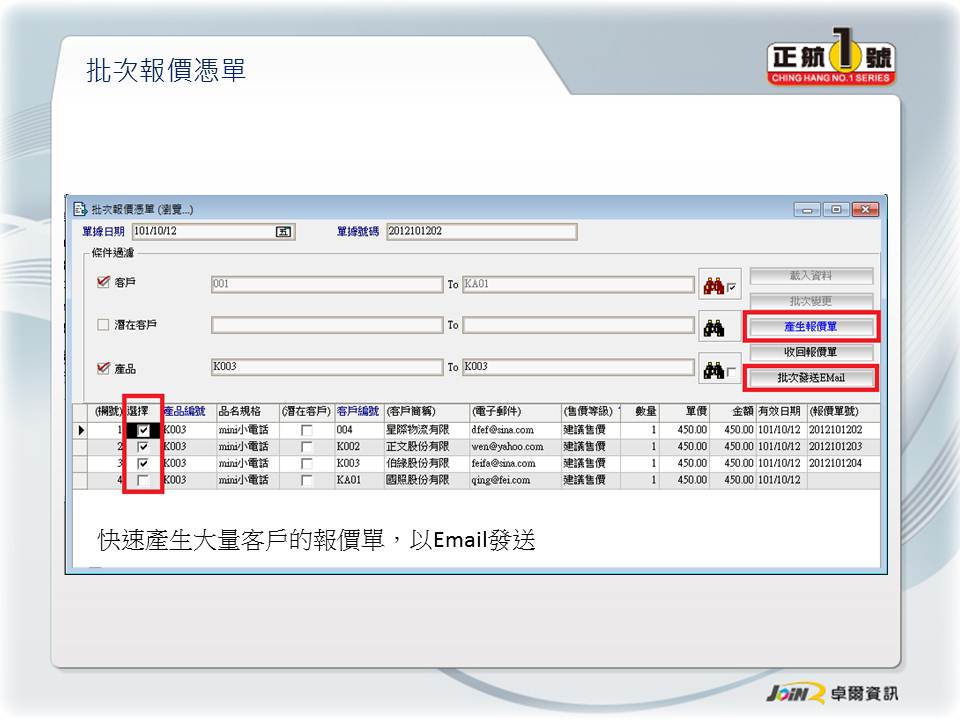Click the 批次發送EMail button
Viewport: 960px width, 720px height.
(810, 378)
